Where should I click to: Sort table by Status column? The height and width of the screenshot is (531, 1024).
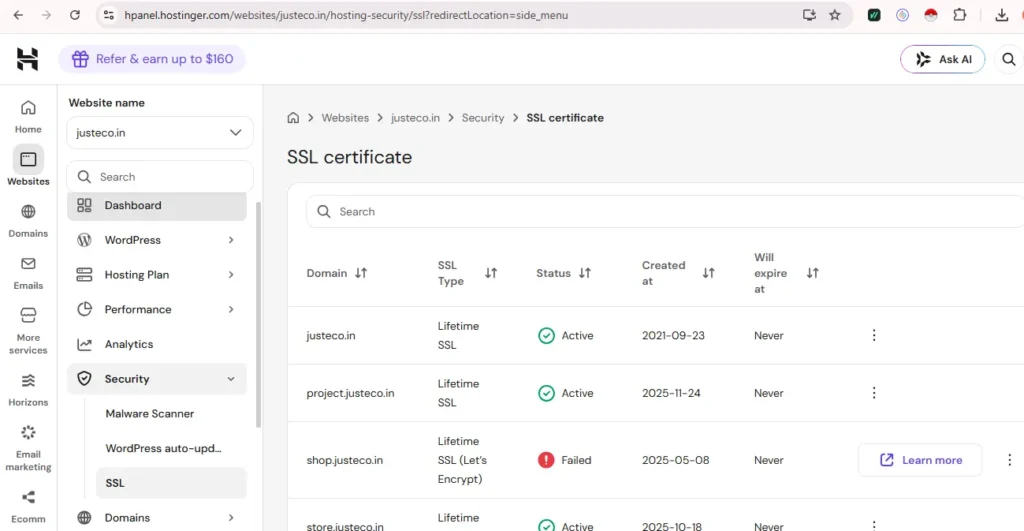click(x=585, y=273)
